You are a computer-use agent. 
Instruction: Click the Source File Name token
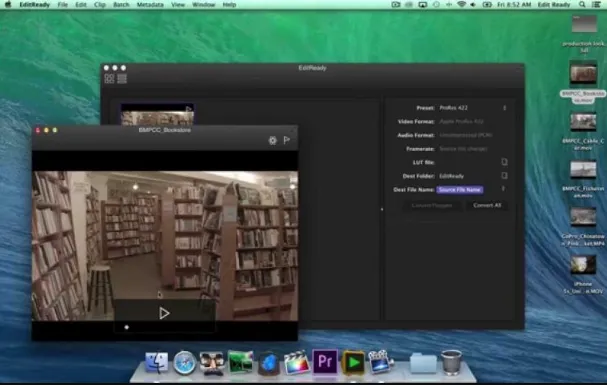460,190
